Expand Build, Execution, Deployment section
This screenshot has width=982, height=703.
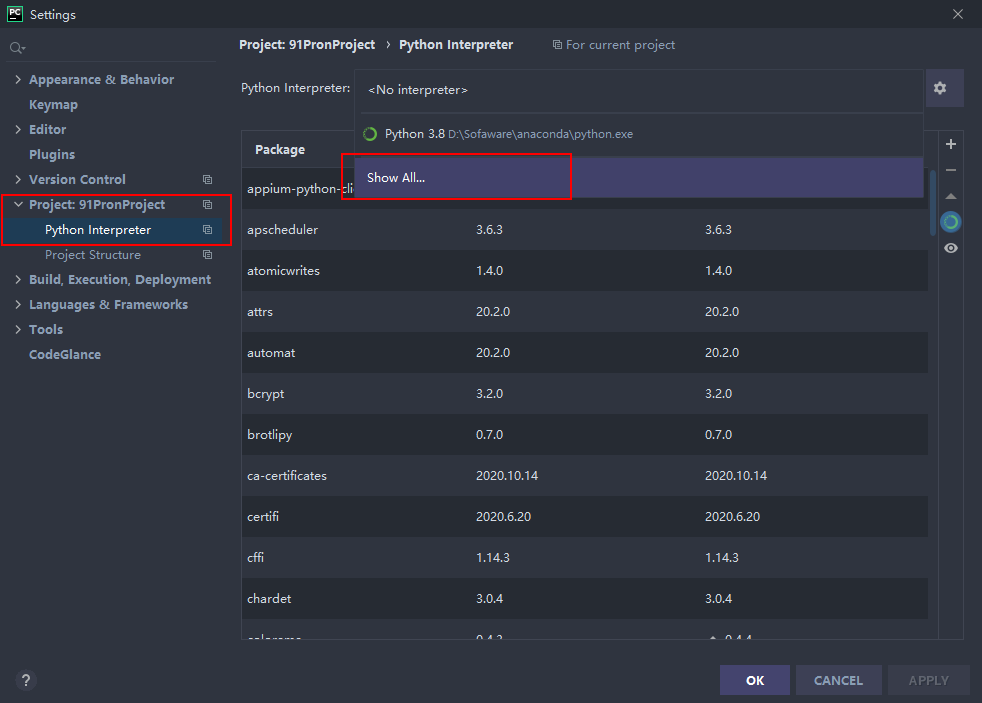click(18, 280)
